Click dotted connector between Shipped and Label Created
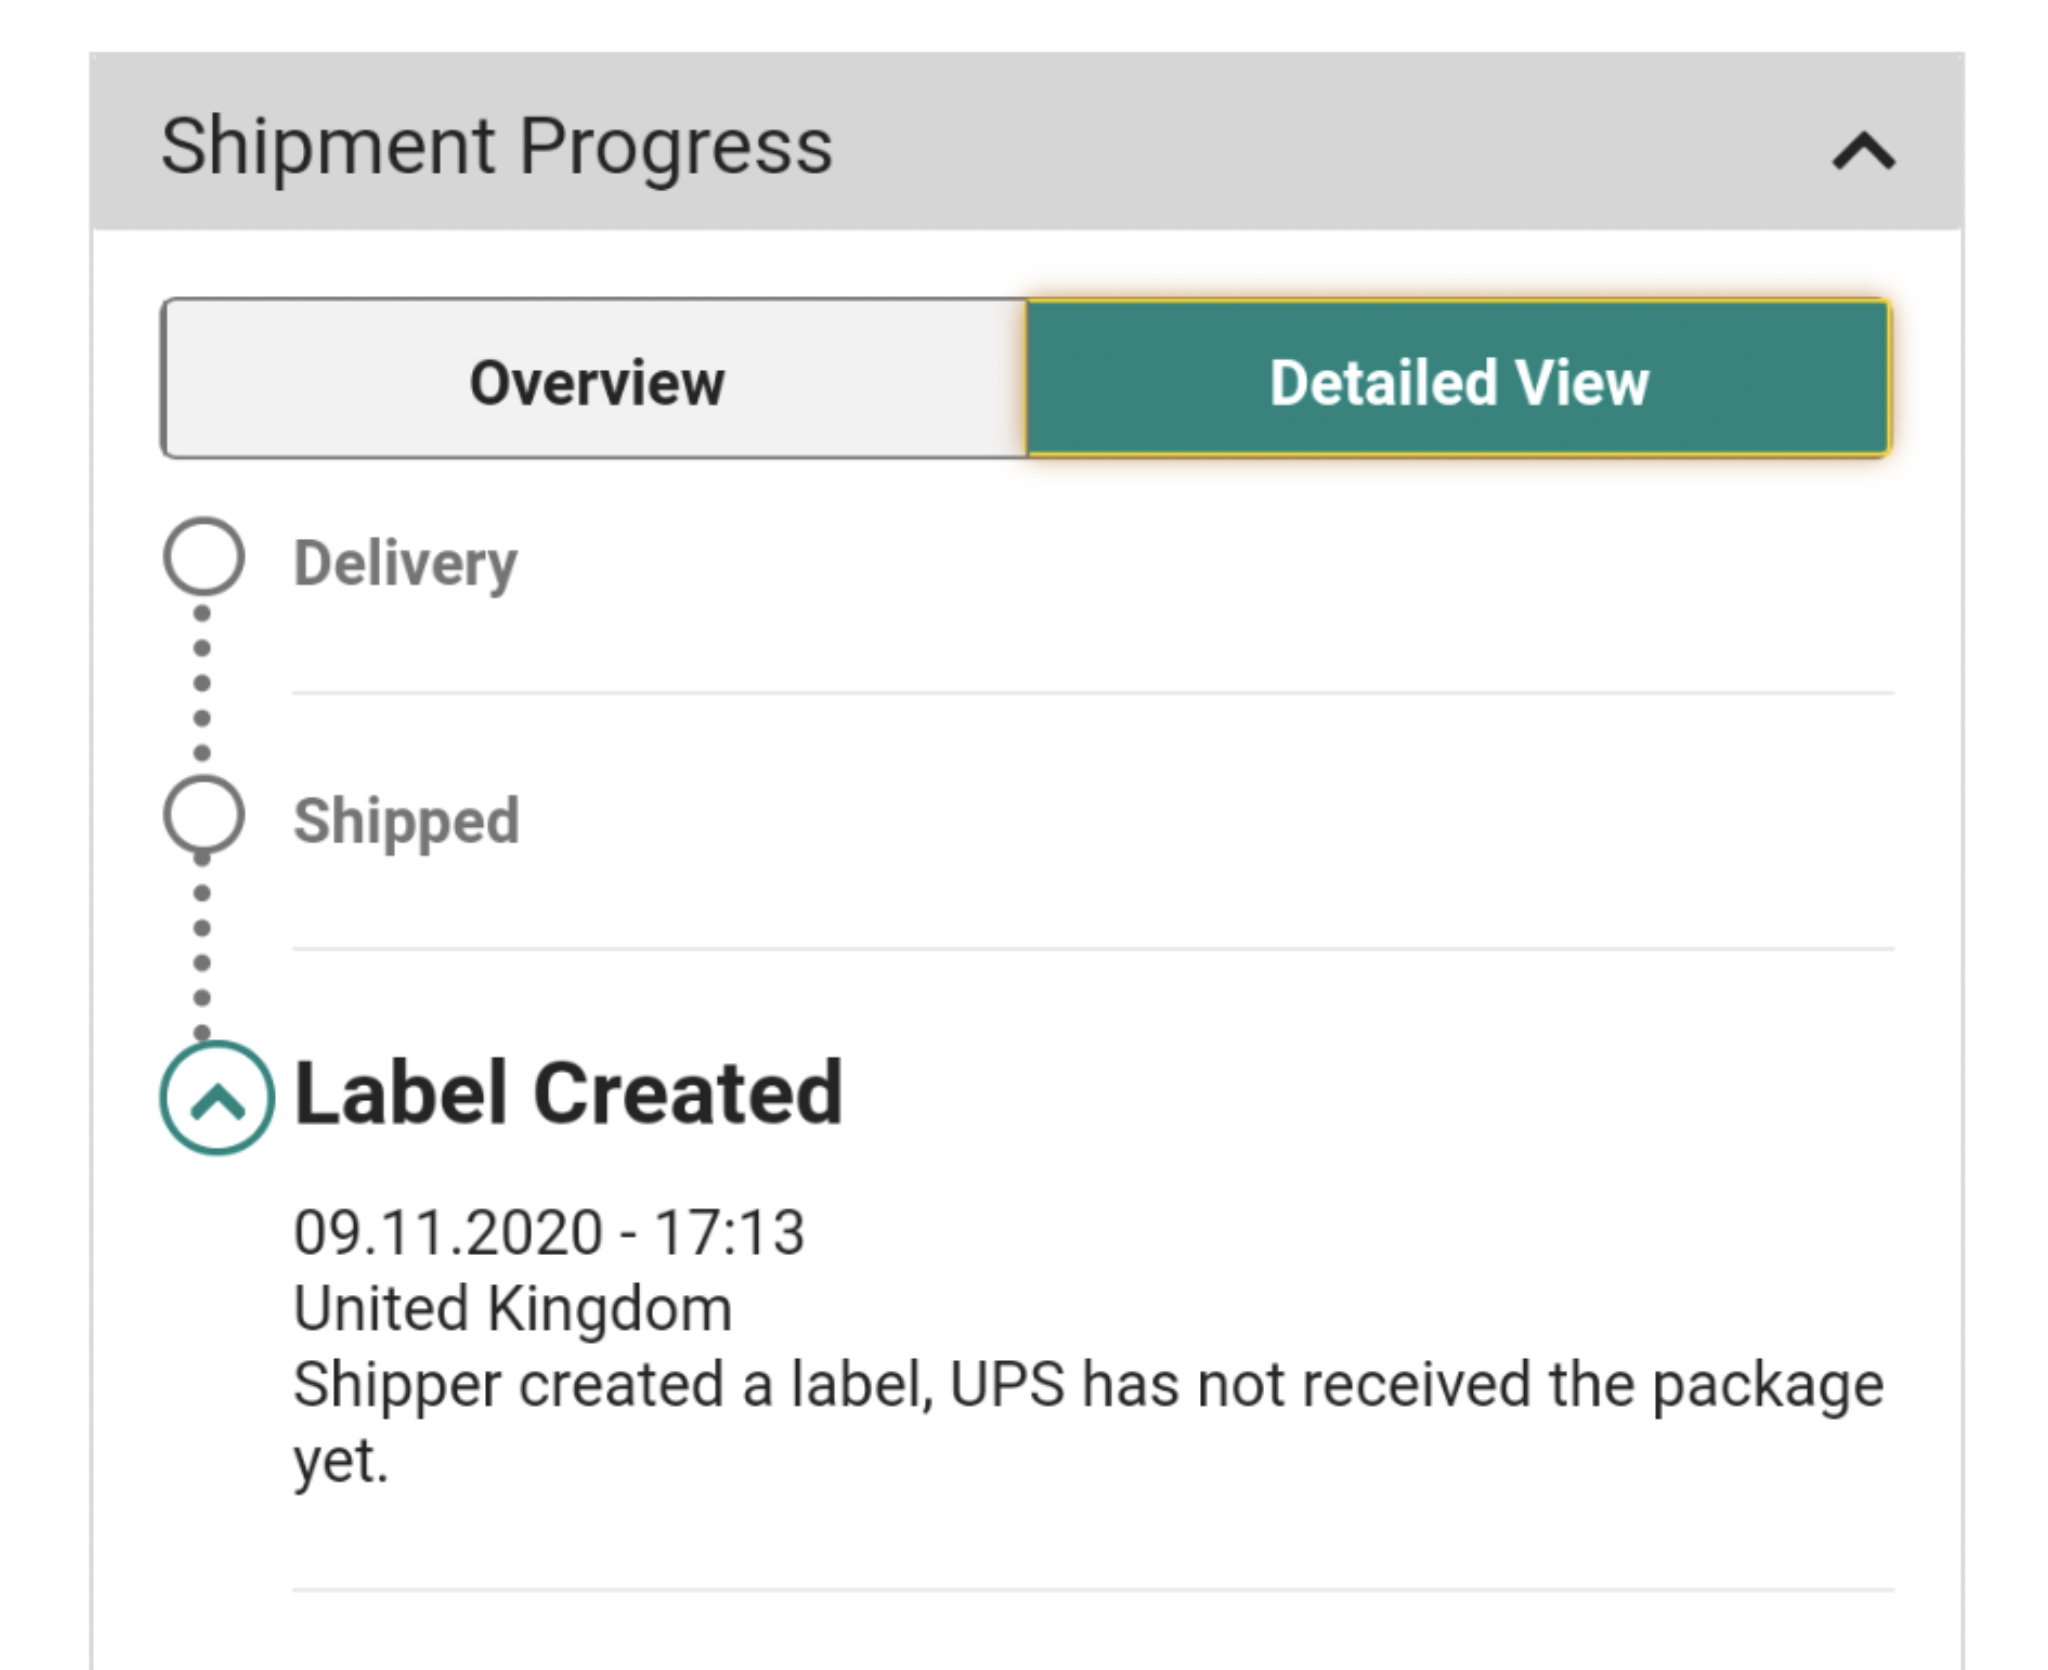This screenshot has height=1670, width=2048. (202, 946)
